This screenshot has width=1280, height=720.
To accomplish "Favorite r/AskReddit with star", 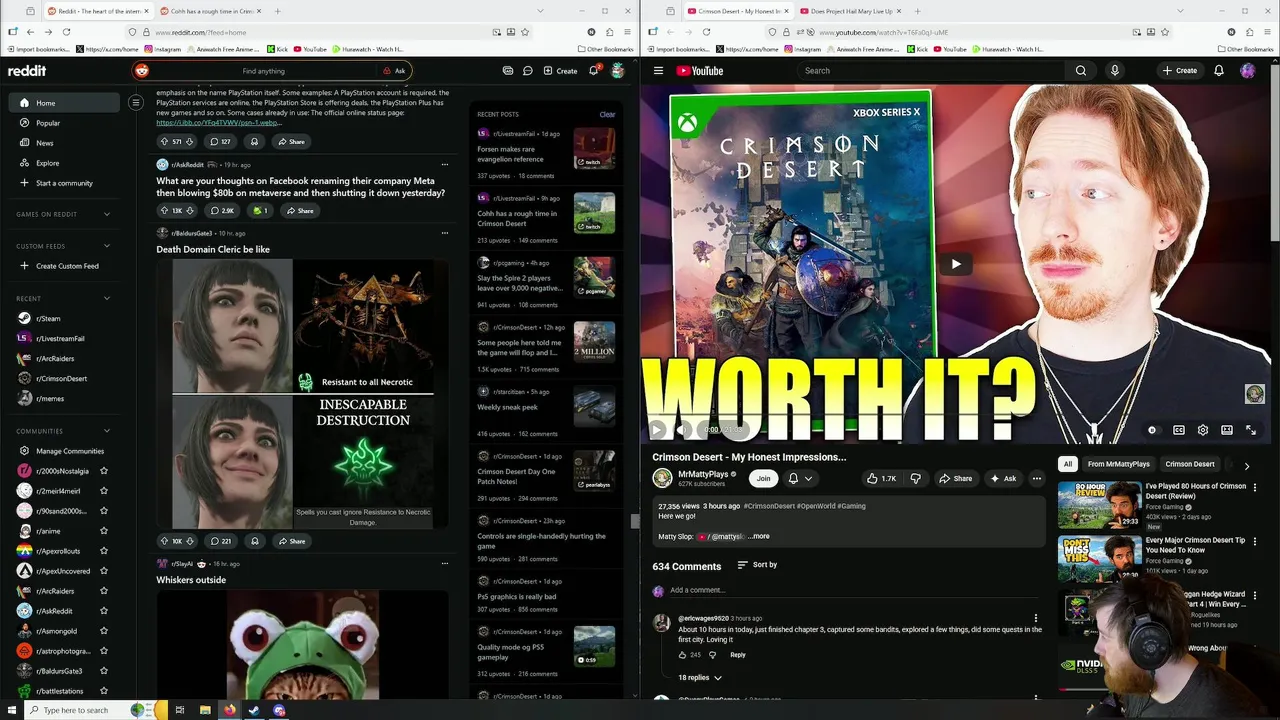I will point(104,611).
